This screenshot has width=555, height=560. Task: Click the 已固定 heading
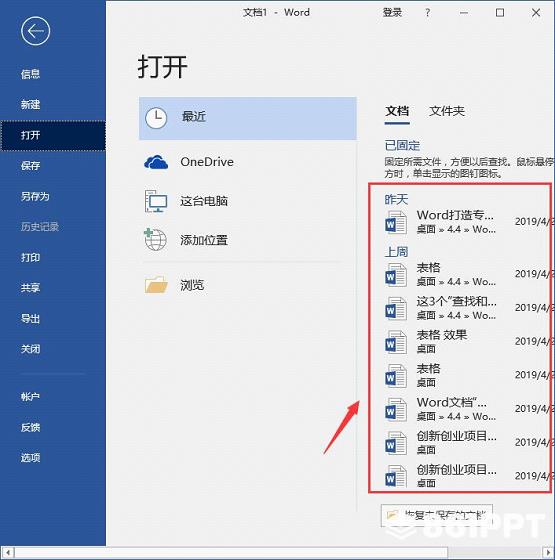402,146
